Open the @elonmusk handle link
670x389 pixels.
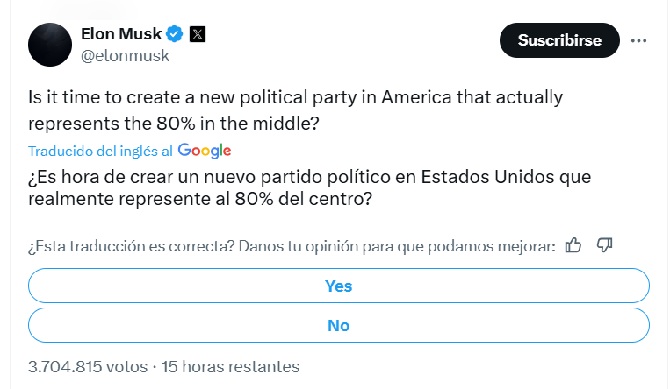pyautogui.click(x=125, y=56)
